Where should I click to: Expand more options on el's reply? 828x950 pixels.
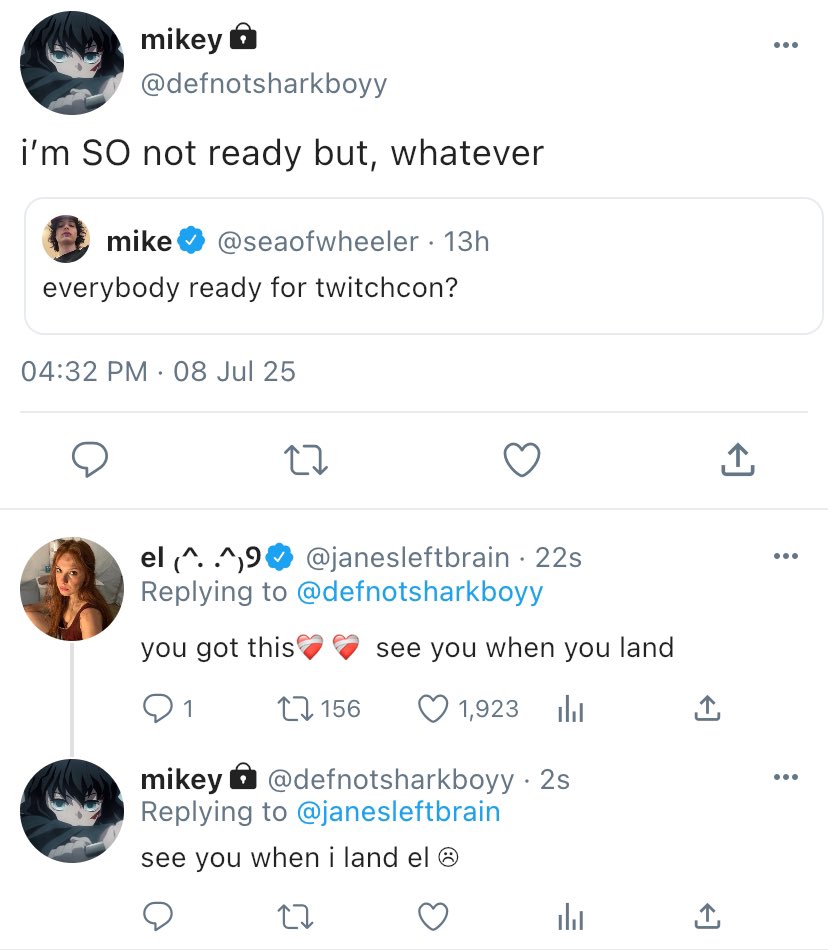point(786,556)
